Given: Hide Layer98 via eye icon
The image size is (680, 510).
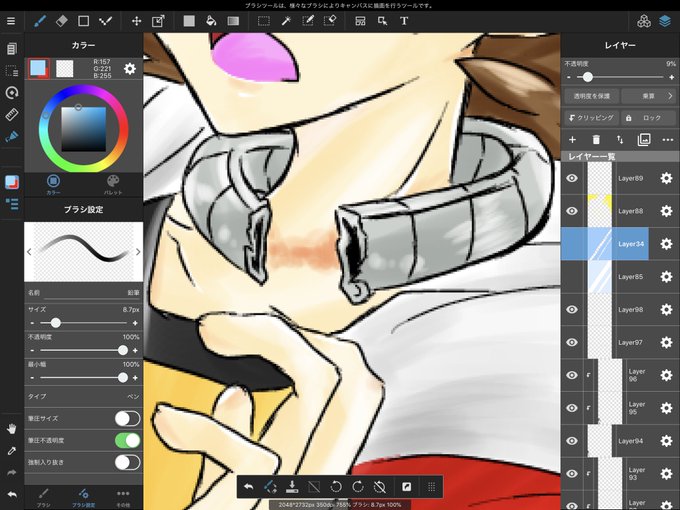Looking at the screenshot, I should point(572,309).
